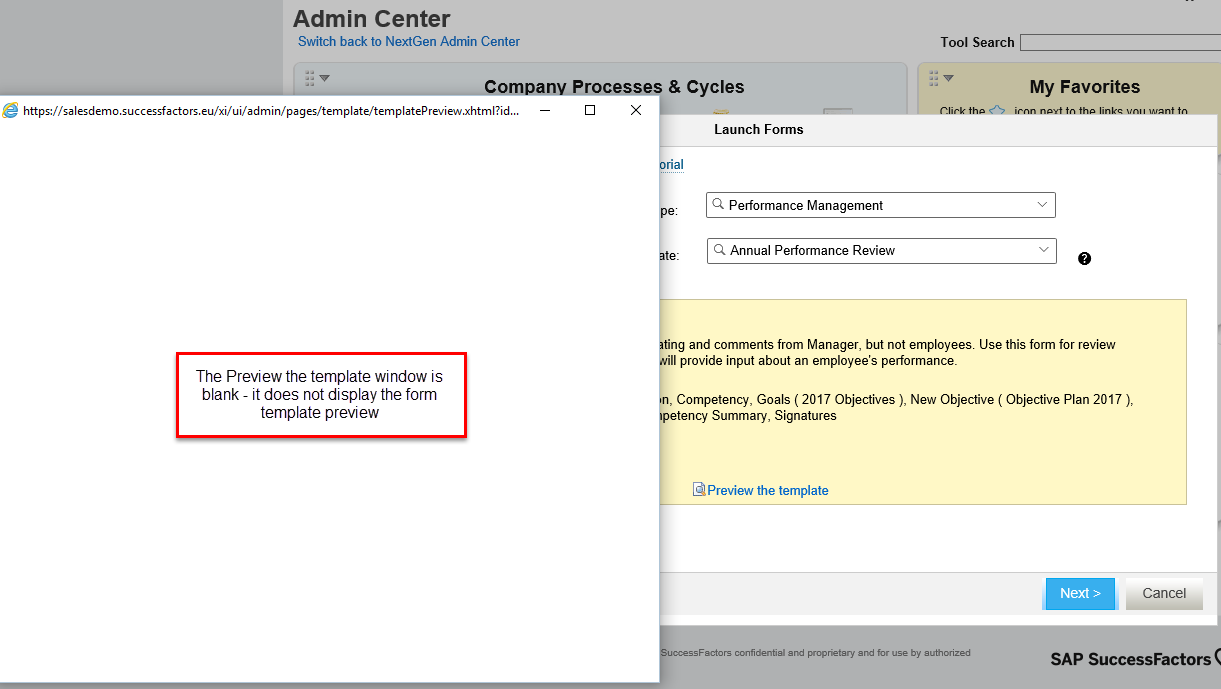Expand the Annual Performance Review template dropdown
1221x689 pixels.
click(1043, 249)
